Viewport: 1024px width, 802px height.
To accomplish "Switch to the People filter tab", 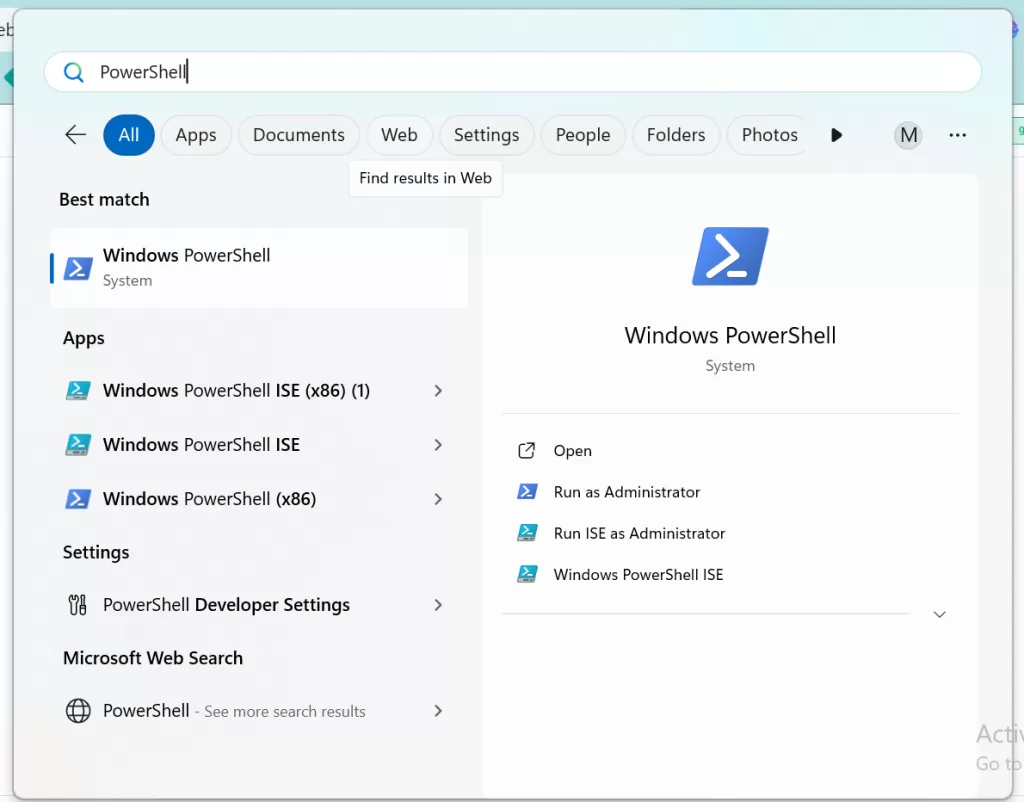I will (x=583, y=135).
